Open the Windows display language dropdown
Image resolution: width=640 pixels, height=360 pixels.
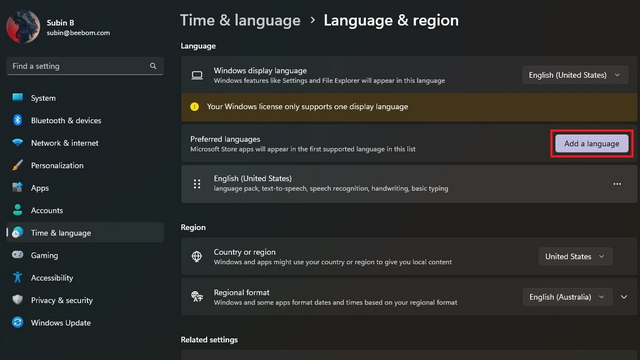tap(575, 75)
